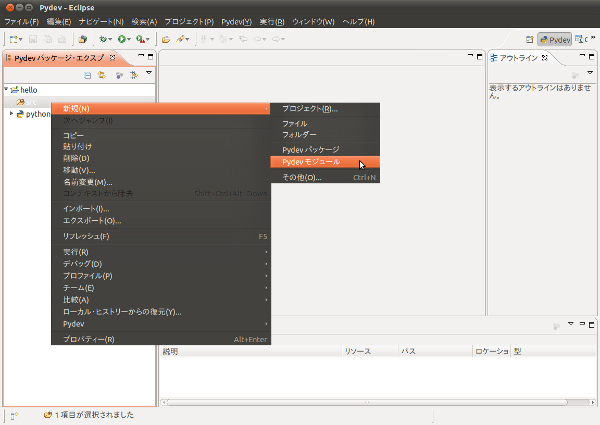Select the Pydev パッケージ・エクスプ tab
The height and width of the screenshot is (425, 600).
59,58
